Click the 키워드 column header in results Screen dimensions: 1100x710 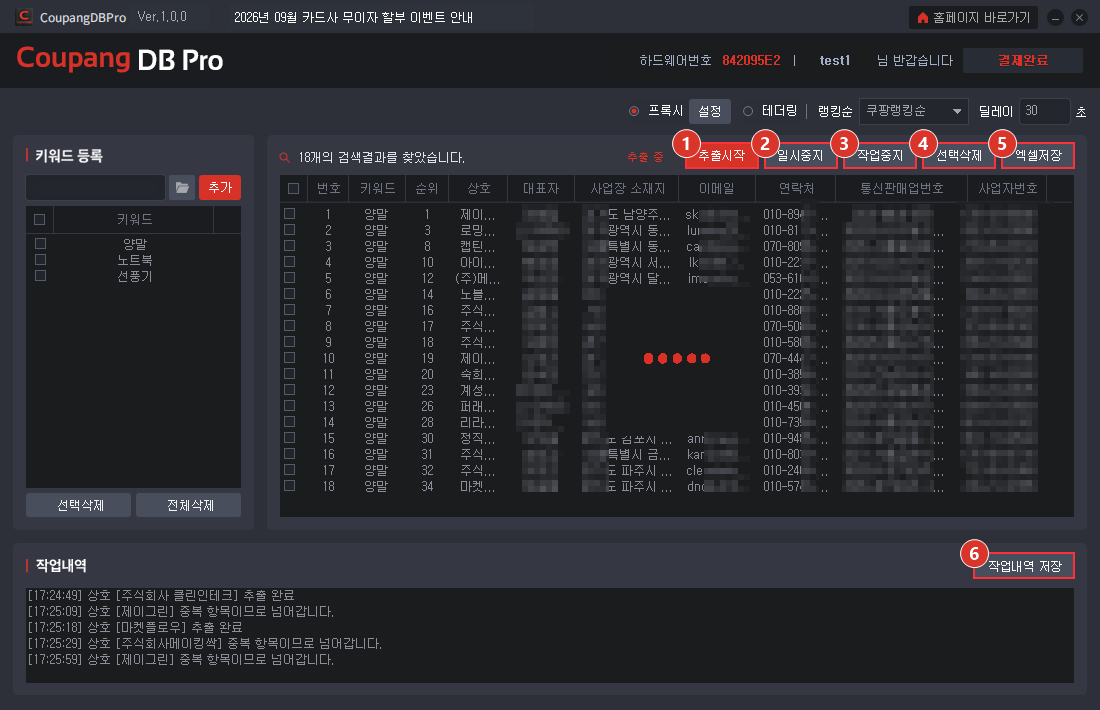[377, 188]
